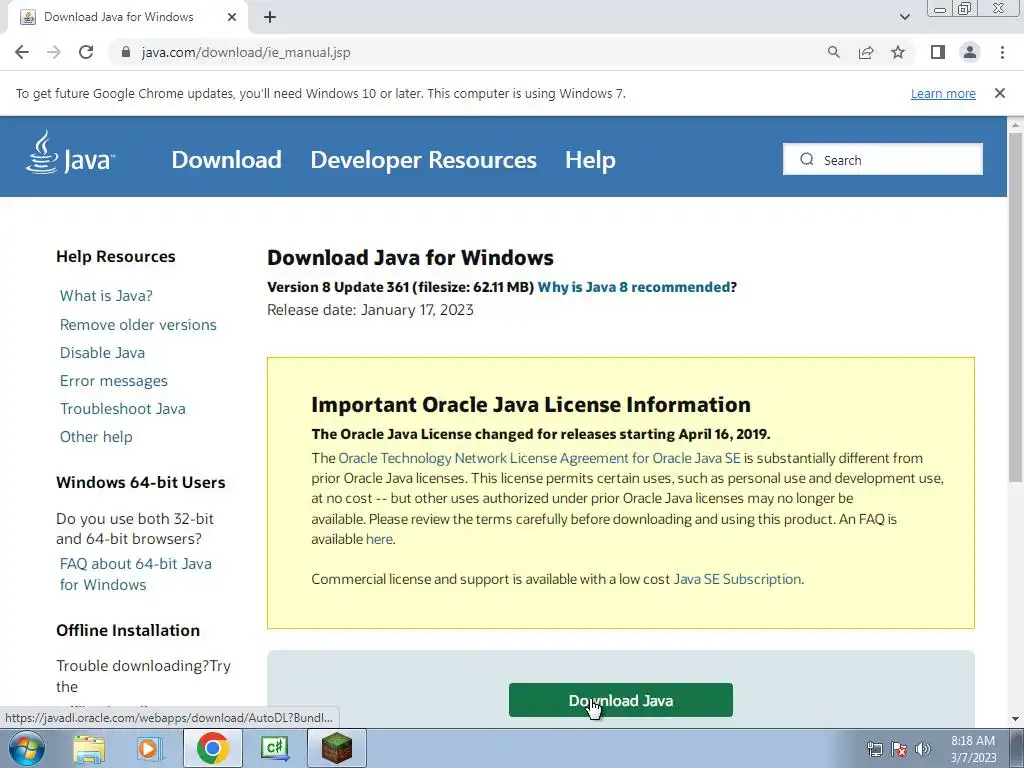Share this page with the share icon
1024x768 pixels.
click(x=866, y=52)
